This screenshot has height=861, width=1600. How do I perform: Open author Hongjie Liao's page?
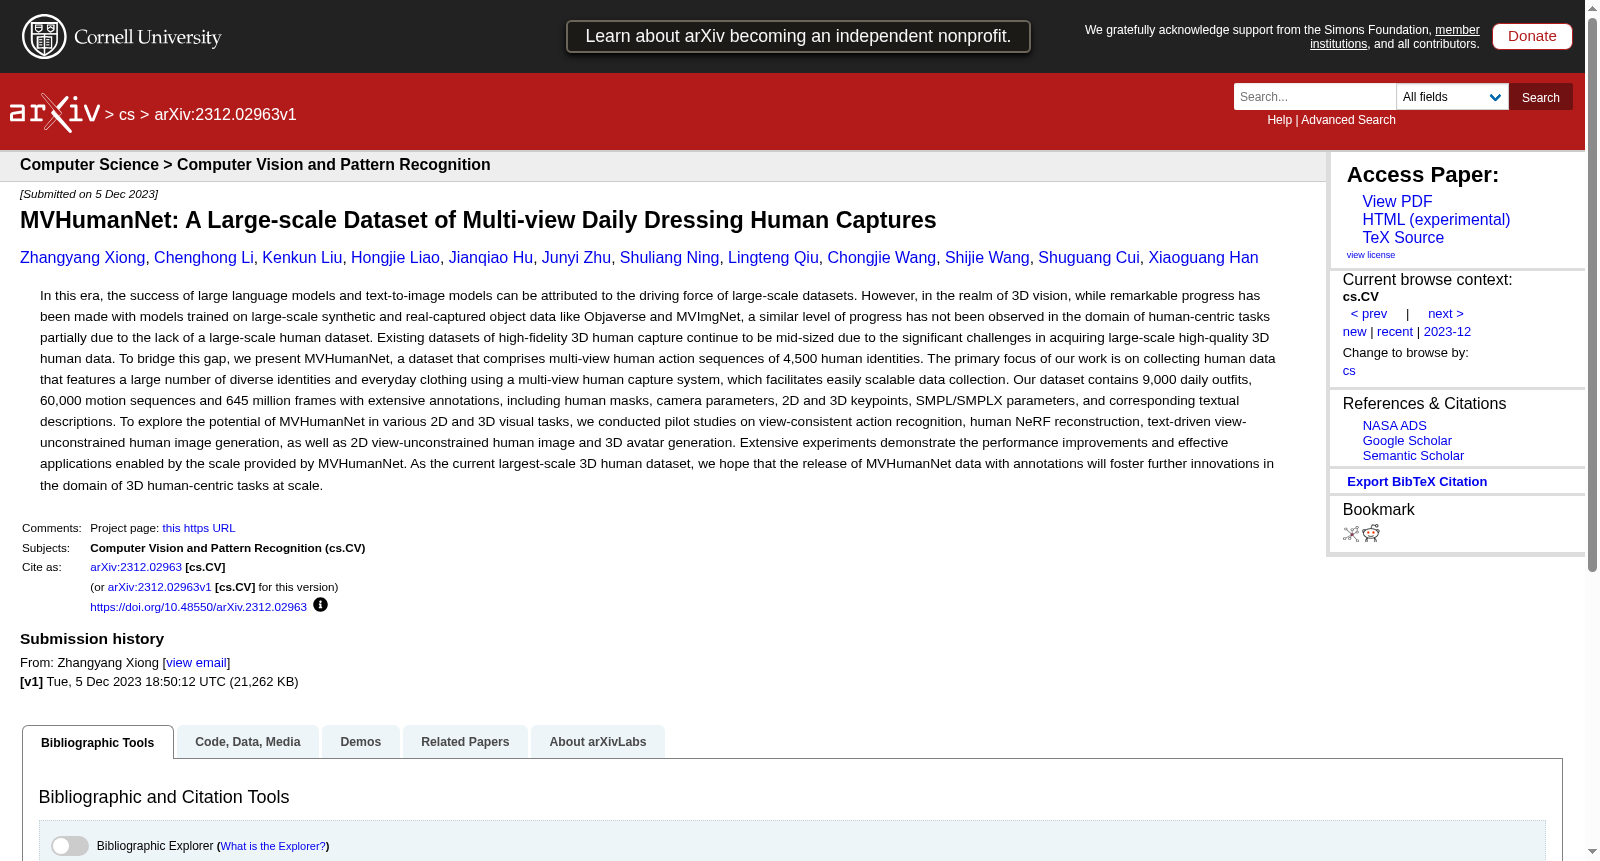point(395,258)
